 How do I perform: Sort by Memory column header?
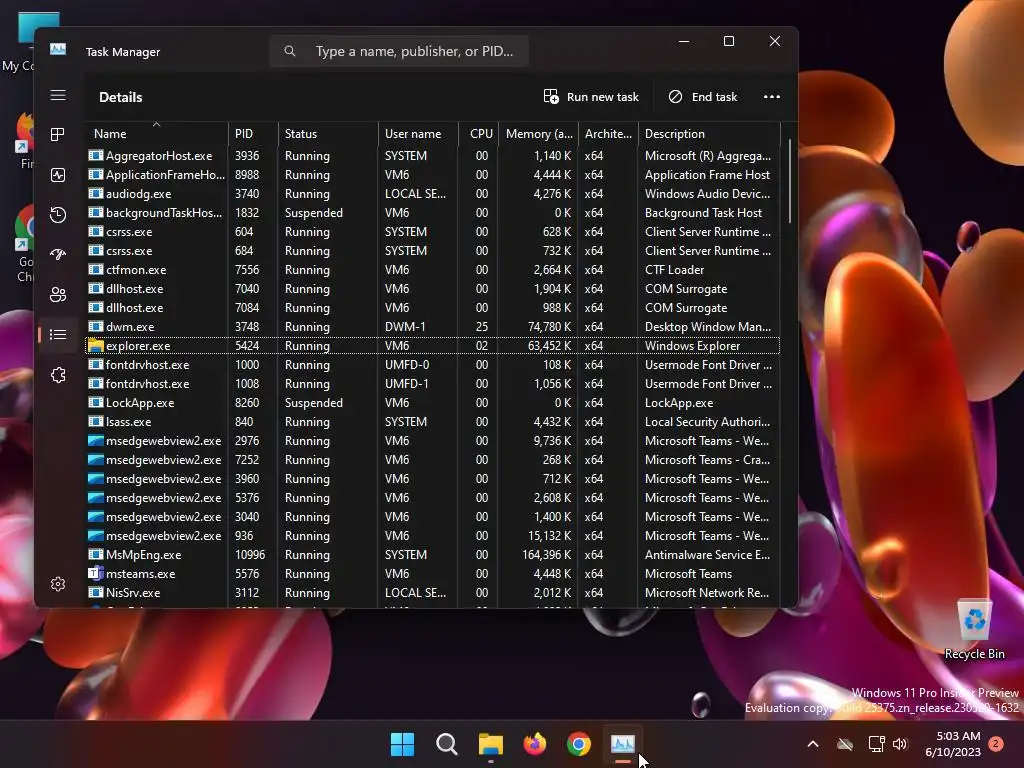tap(539, 133)
